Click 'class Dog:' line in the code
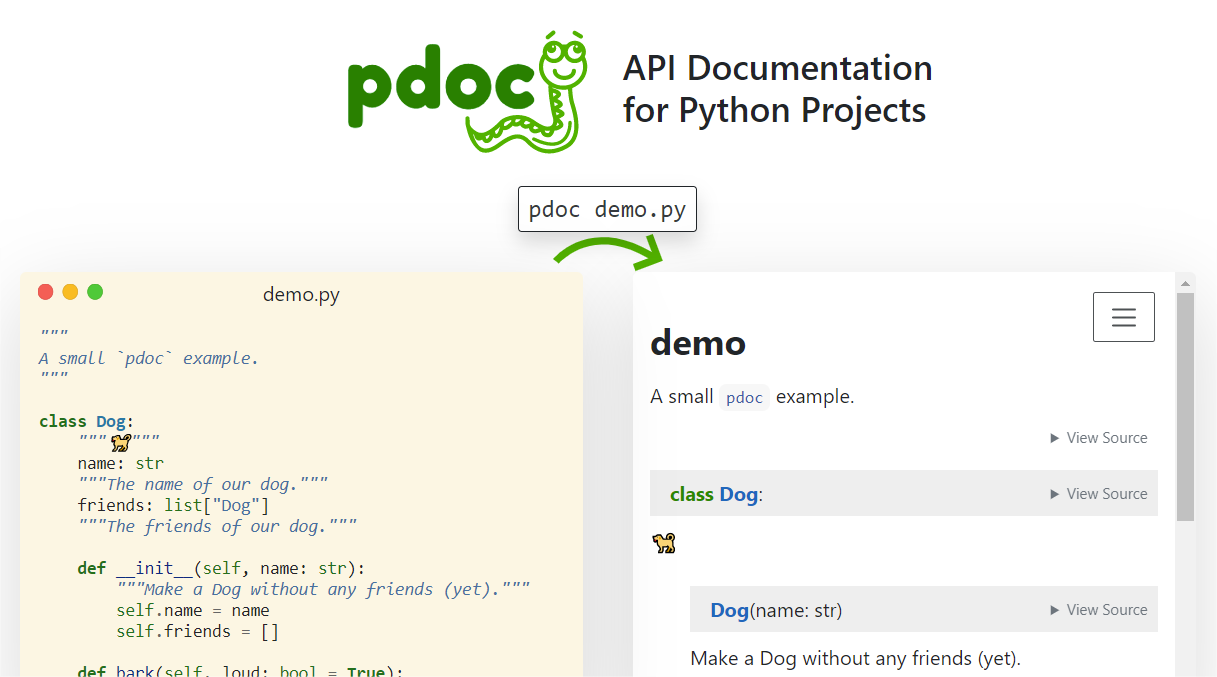 (x=87, y=422)
